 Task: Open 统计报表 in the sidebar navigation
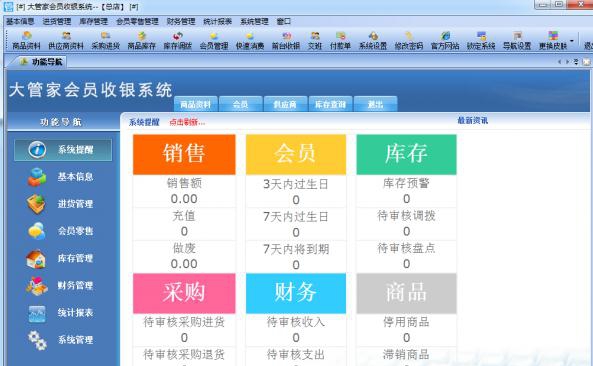(61, 313)
